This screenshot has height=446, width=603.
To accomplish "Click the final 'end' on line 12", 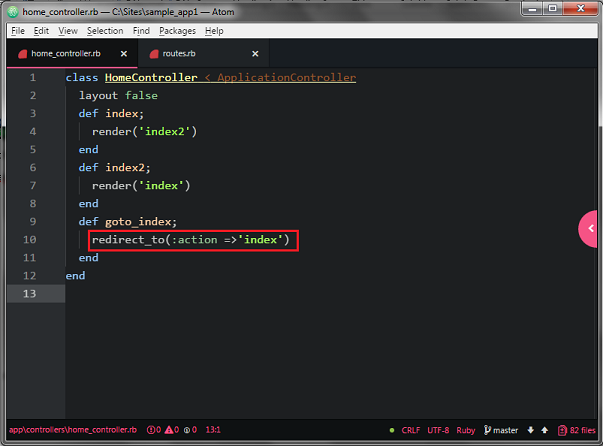I will tap(75, 276).
